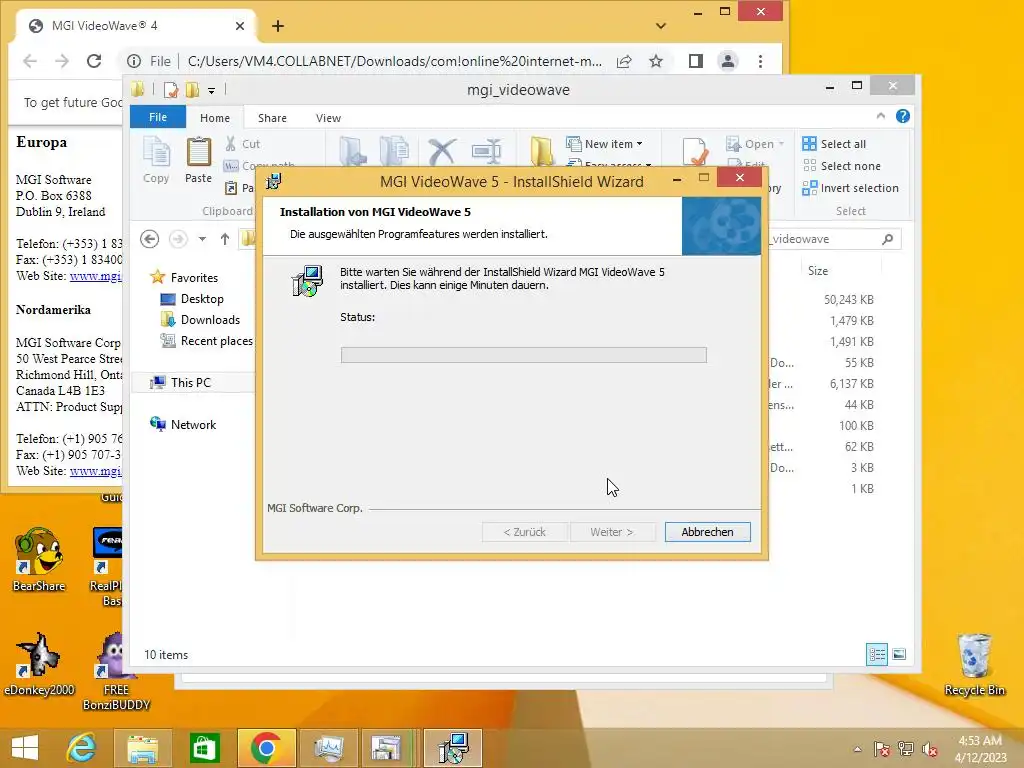Reload the Chrome page
1024x768 pixels.
tap(94, 61)
